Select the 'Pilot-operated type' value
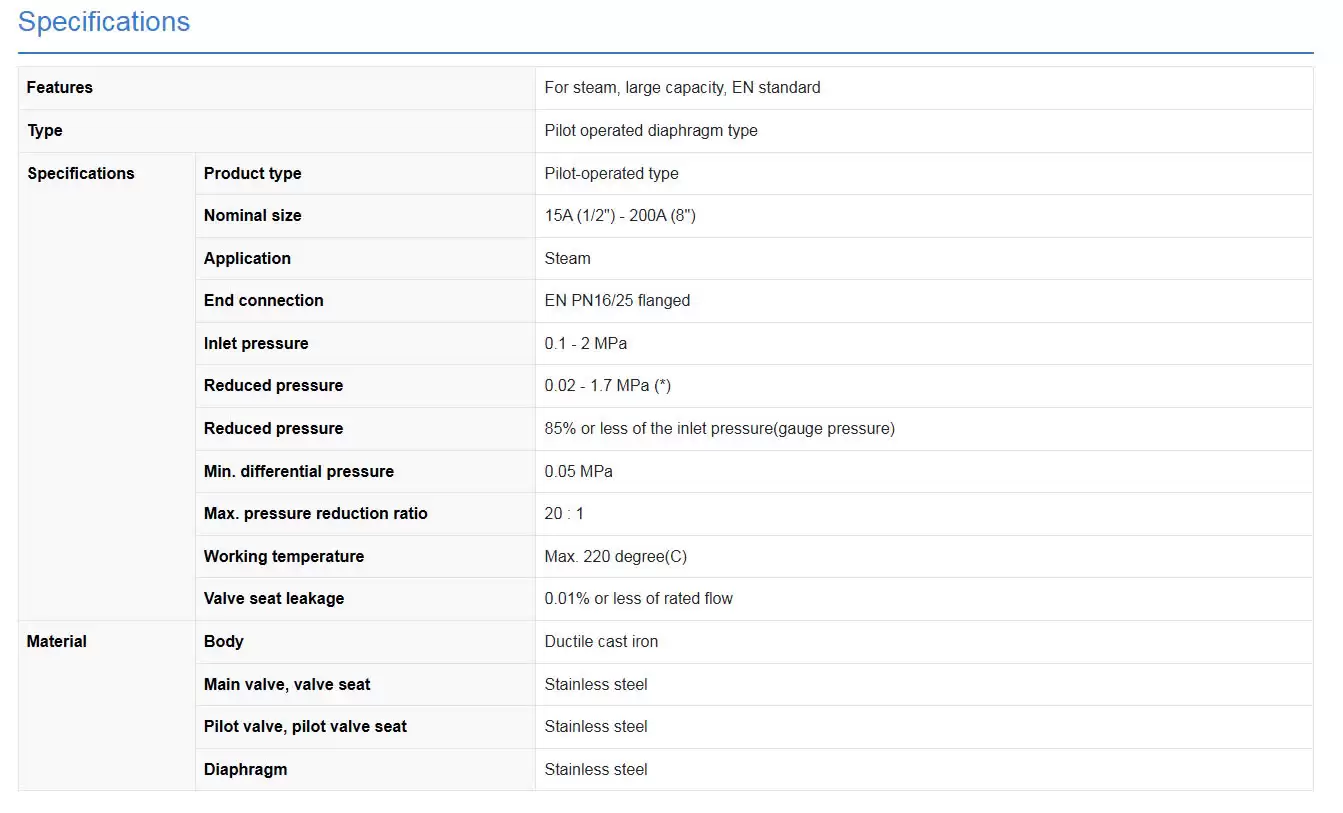The image size is (1343, 813). pyautogui.click(x=612, y=174)
